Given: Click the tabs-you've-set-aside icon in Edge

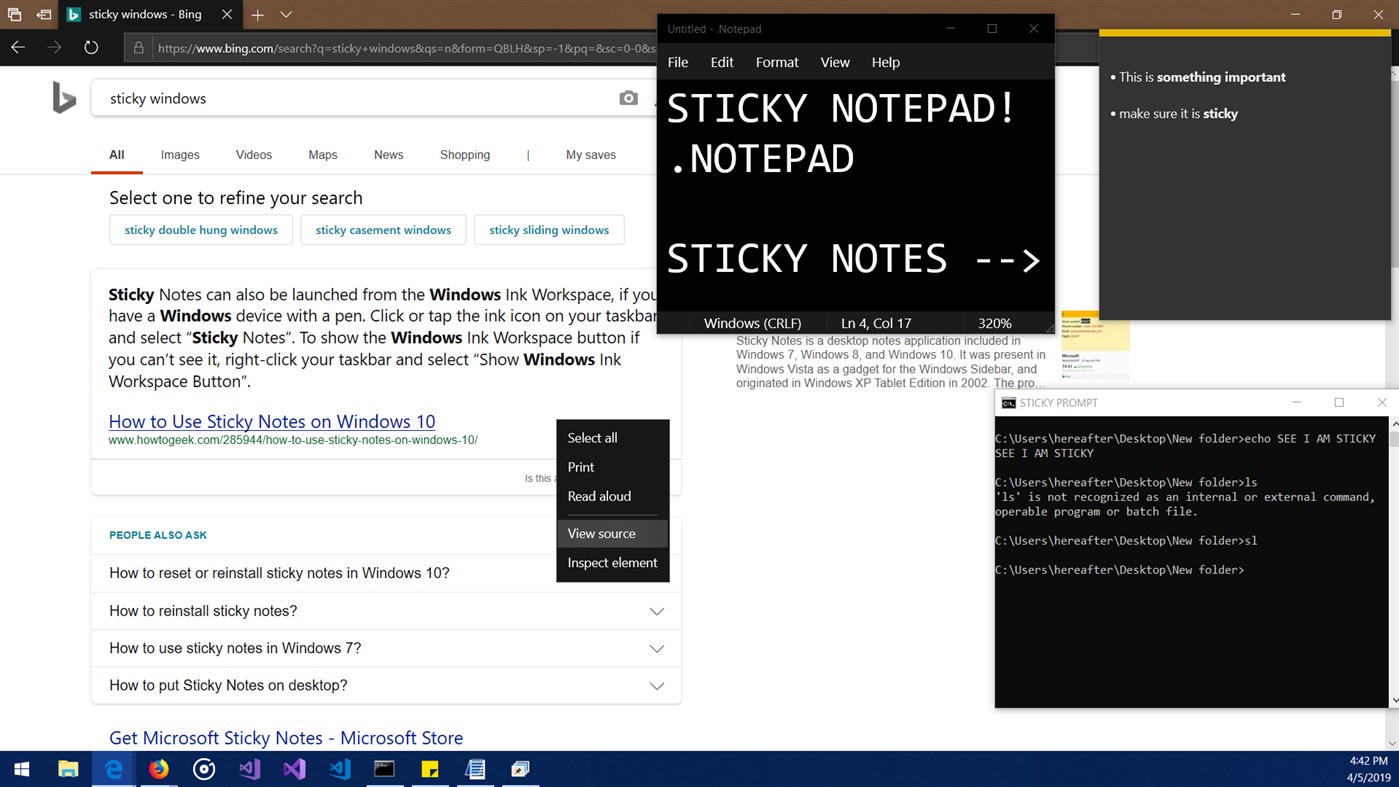Looking at the screenshot, I should [x=15, y=14].
